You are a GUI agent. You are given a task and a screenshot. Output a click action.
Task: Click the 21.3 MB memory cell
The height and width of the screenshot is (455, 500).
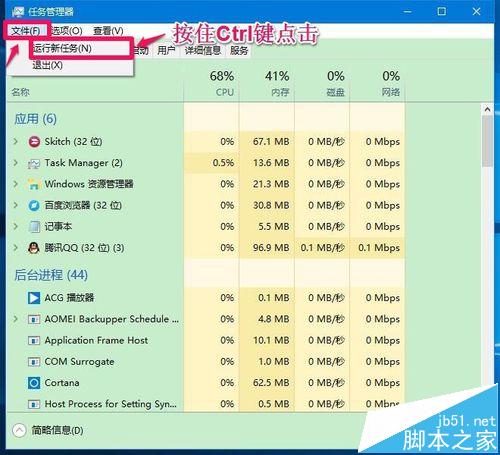[x=267, y=184]
